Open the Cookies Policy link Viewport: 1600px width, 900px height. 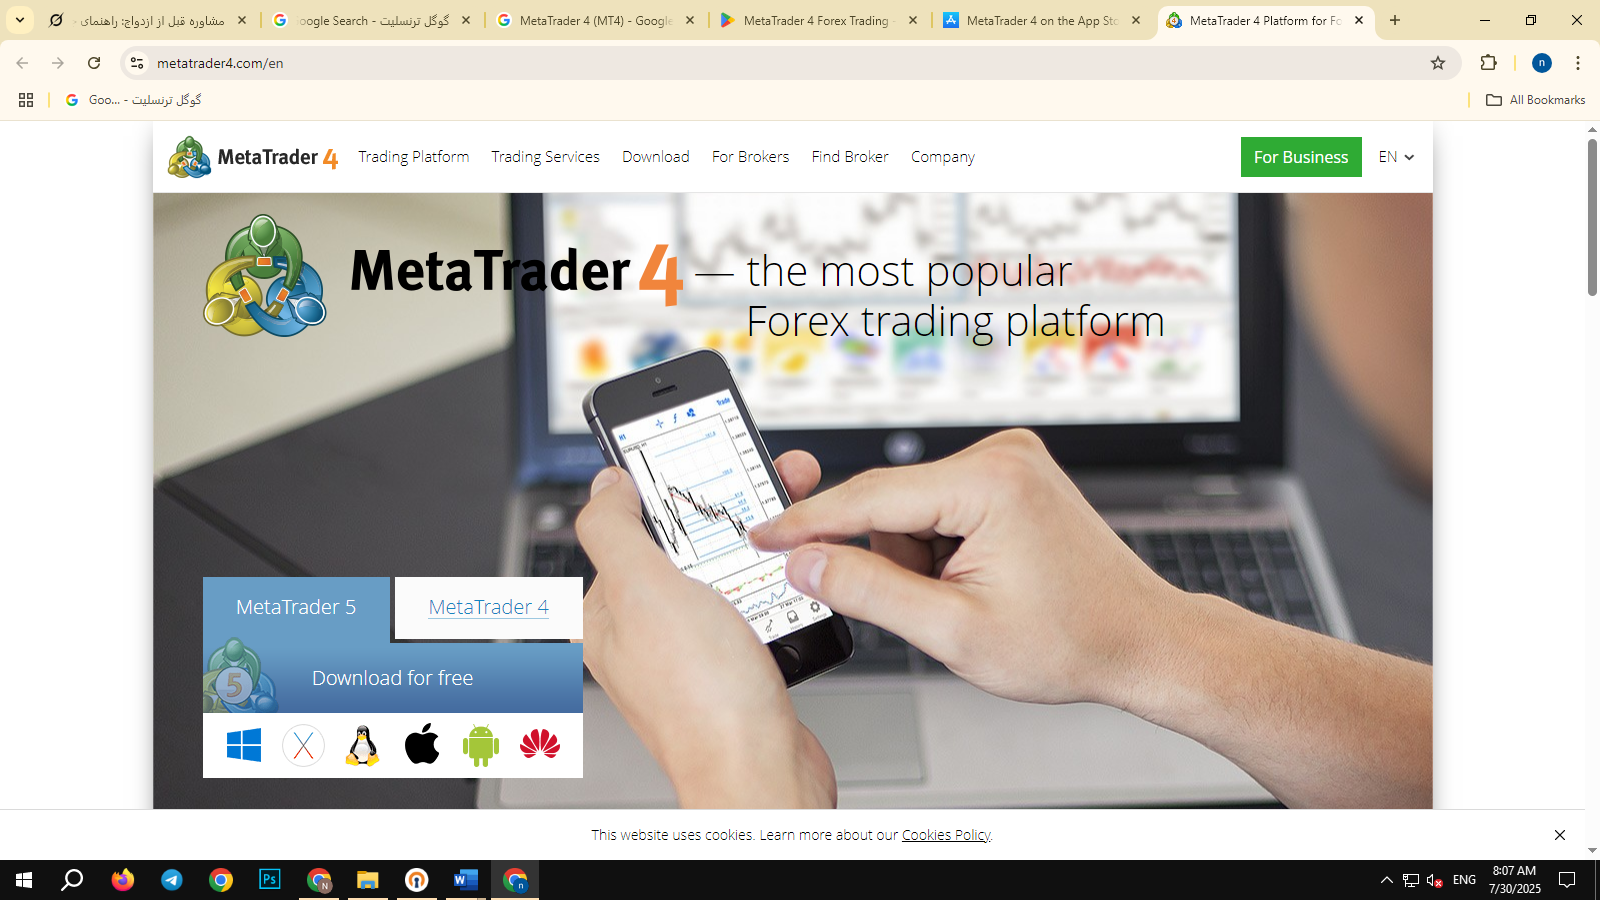(x=945, y=835)
